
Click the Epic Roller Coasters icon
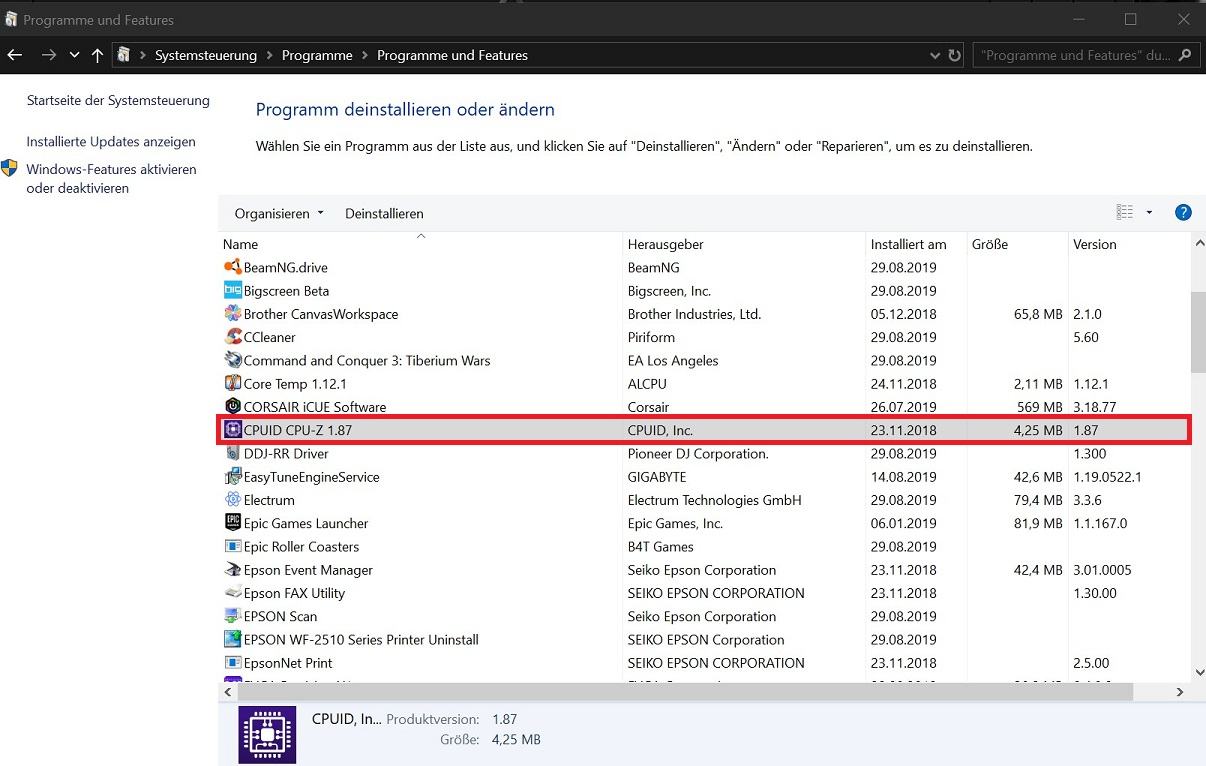pyautogui.click(x=232, y=547)
